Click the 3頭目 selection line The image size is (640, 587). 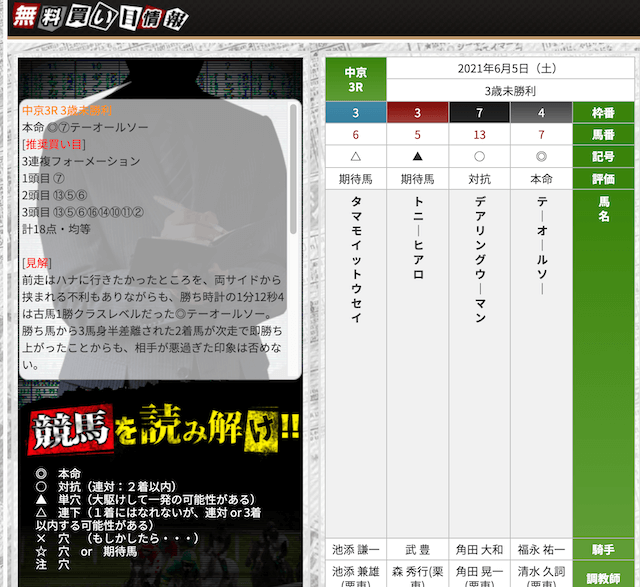[83, 212]
